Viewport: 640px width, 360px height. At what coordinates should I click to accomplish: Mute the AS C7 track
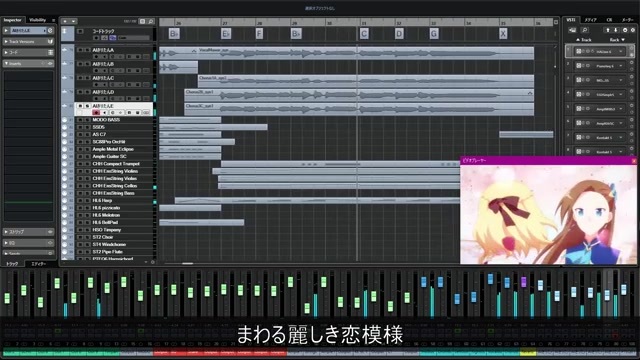pos(80,135)
